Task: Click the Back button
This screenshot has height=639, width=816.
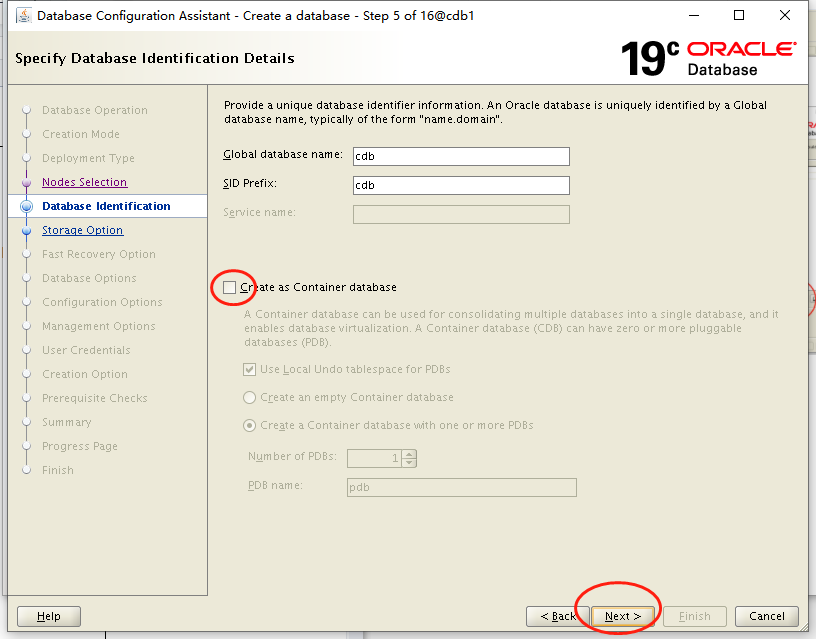Action: 558,617
